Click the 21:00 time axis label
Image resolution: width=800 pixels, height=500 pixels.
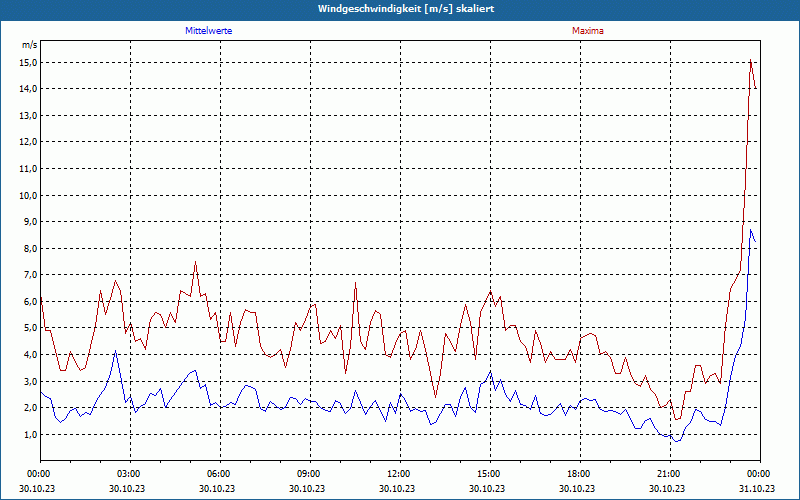670,474
